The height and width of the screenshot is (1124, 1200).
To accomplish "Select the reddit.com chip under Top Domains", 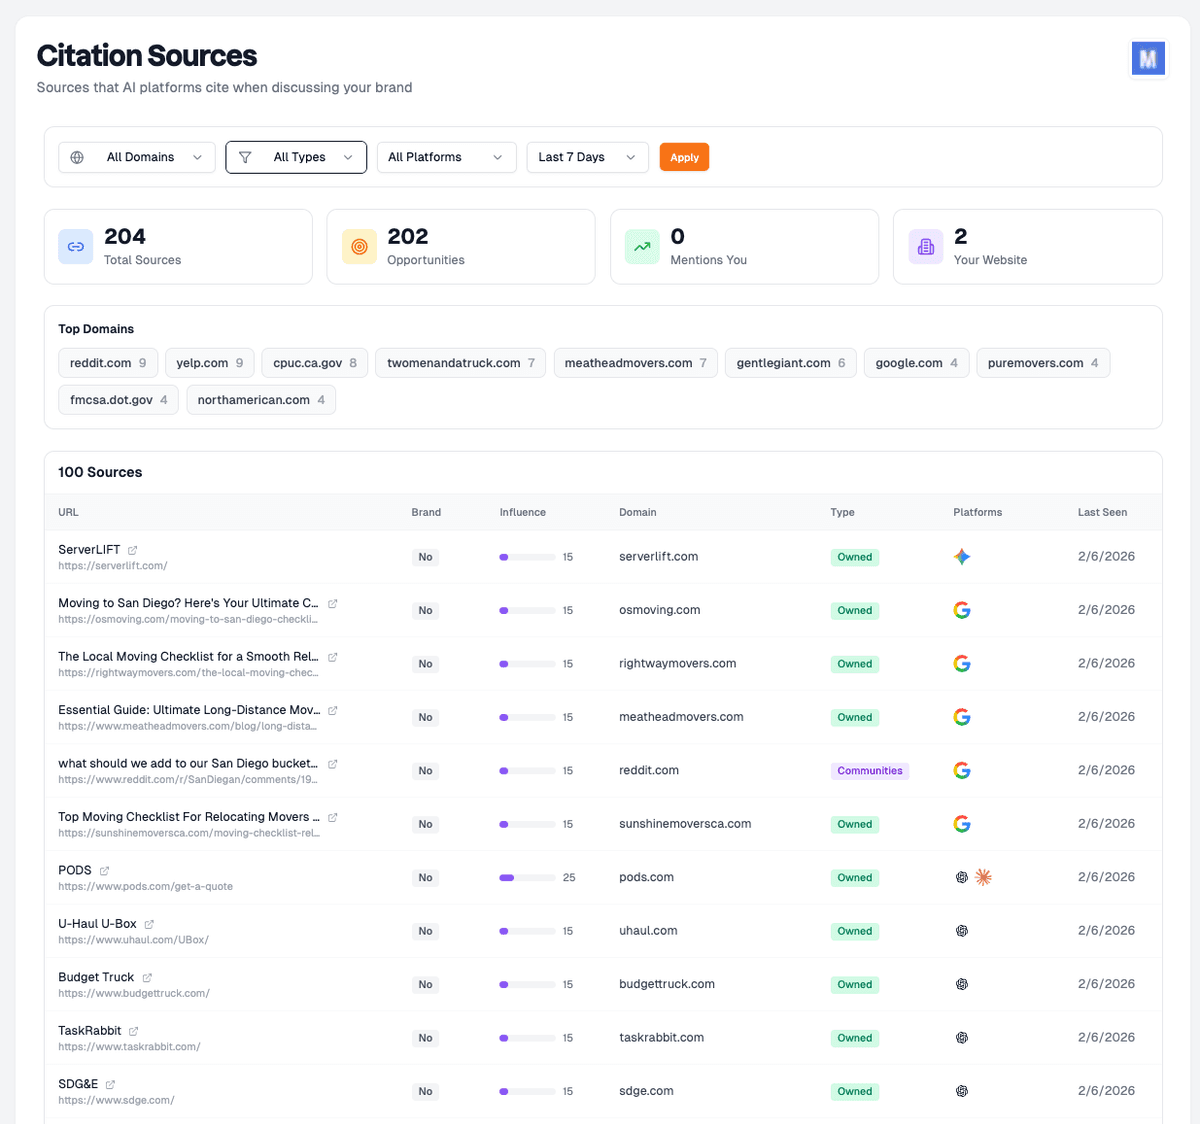I will tap(108, 362).
